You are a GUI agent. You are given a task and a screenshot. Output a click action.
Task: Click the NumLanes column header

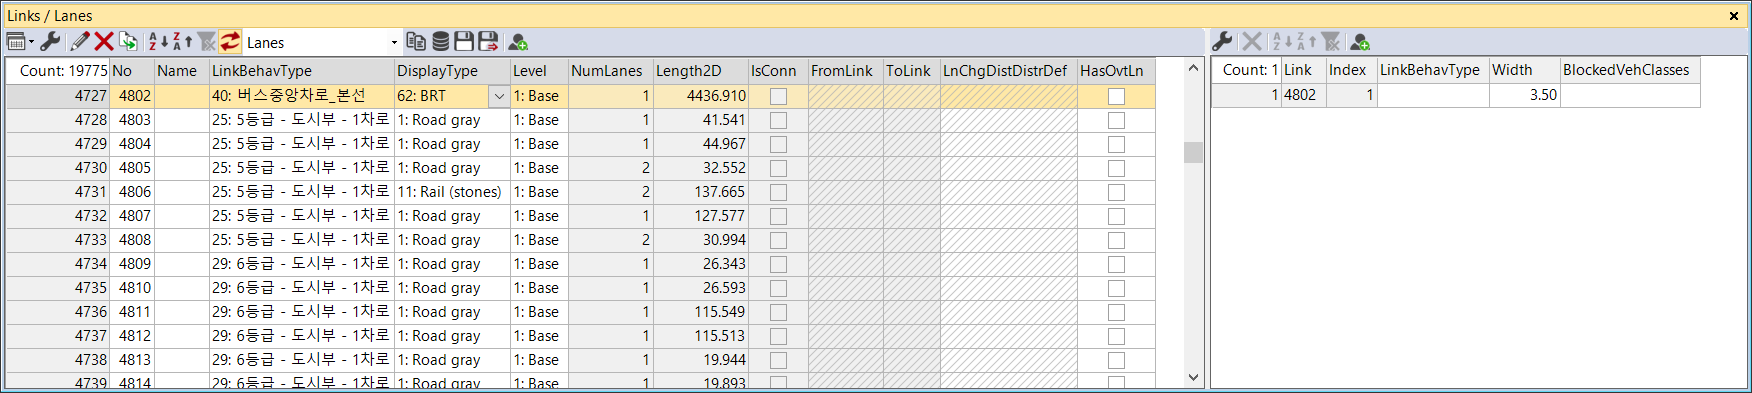coord(610,71)
